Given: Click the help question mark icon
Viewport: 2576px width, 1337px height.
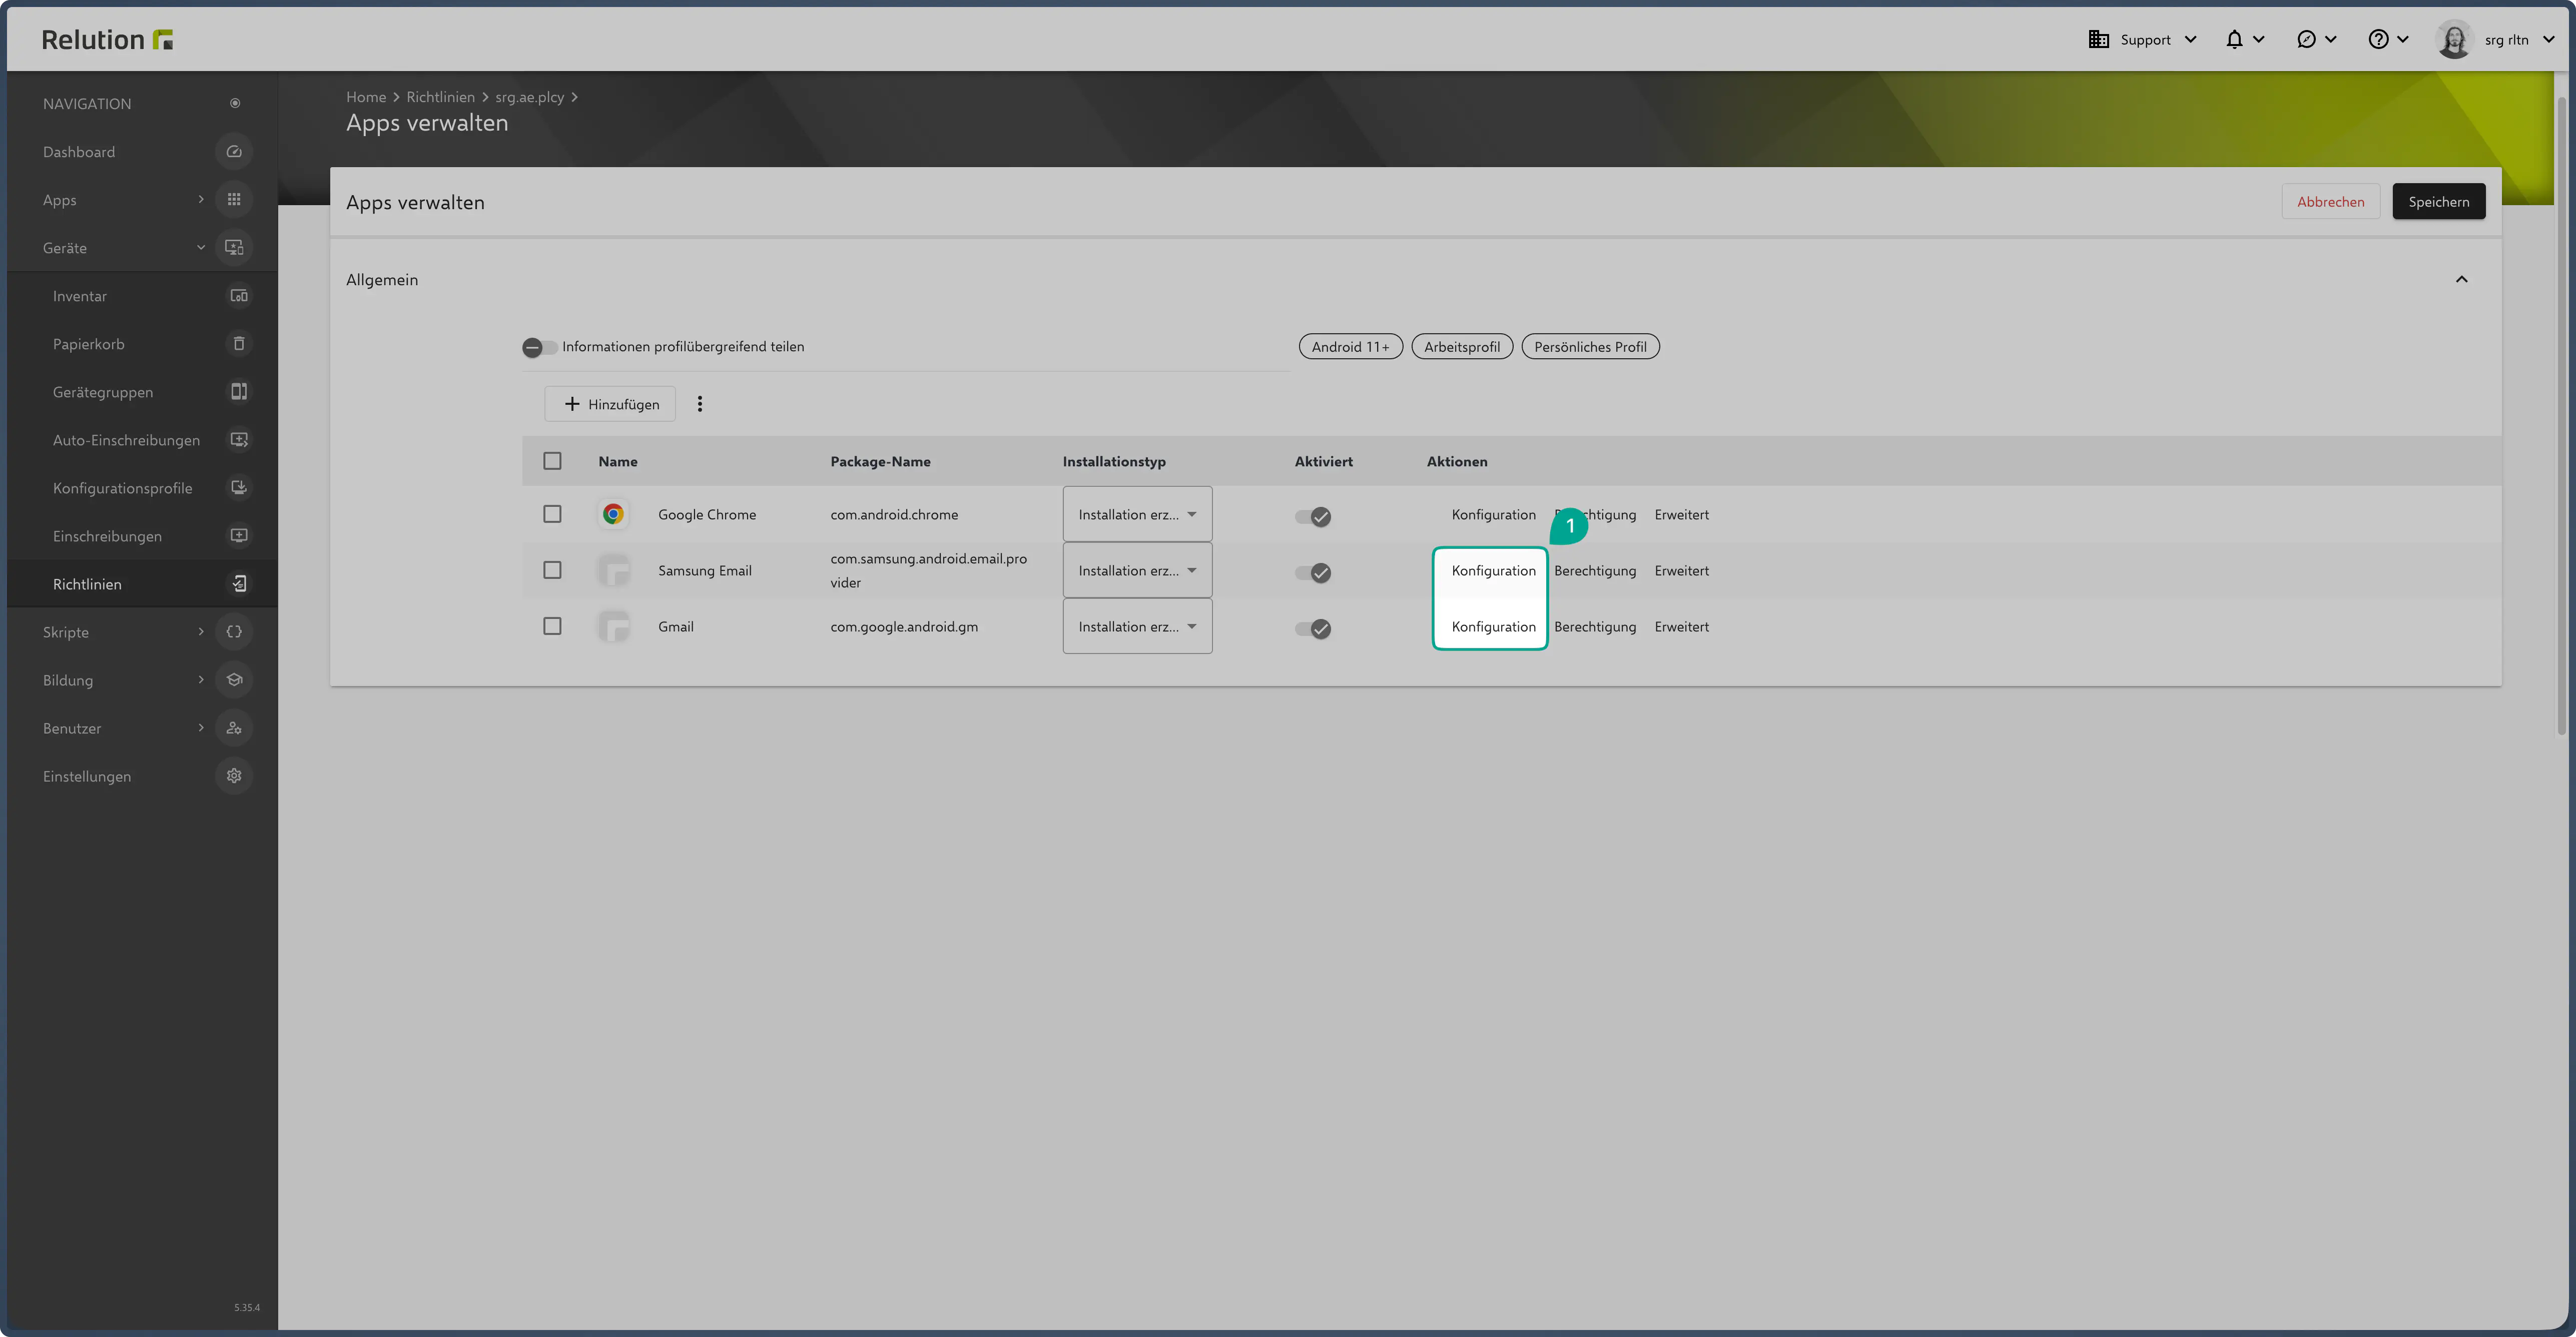Looking at the screenshot, I should click(2378, 40).
